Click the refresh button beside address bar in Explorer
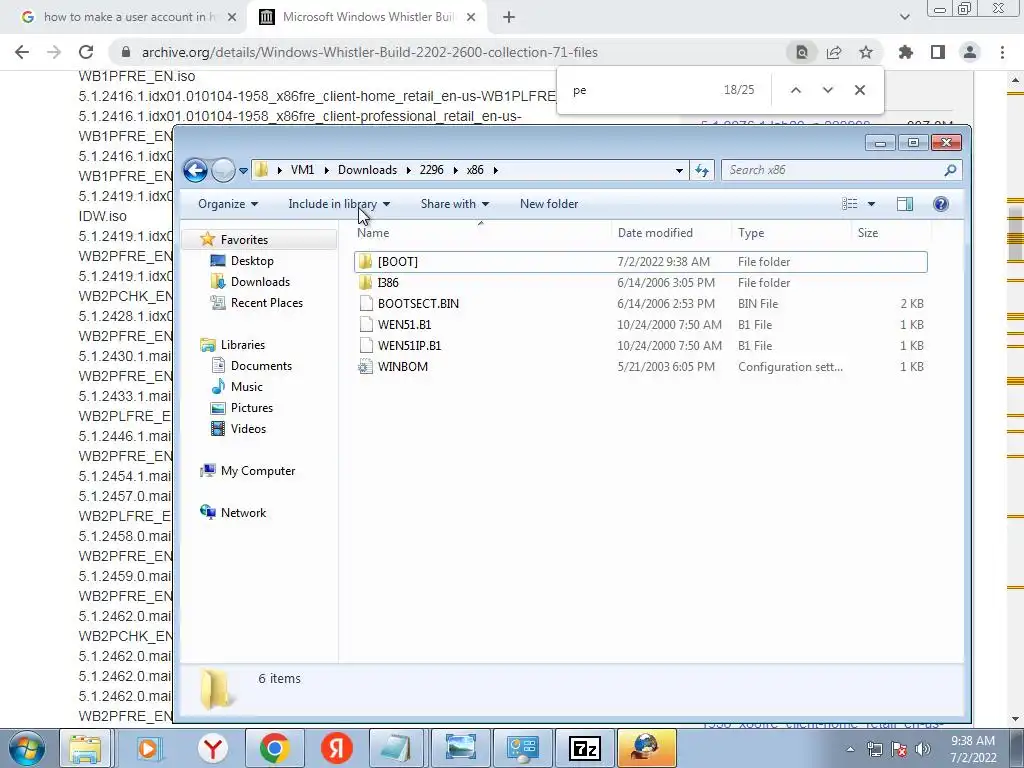The image size is (1024, 768). point(702,170)
